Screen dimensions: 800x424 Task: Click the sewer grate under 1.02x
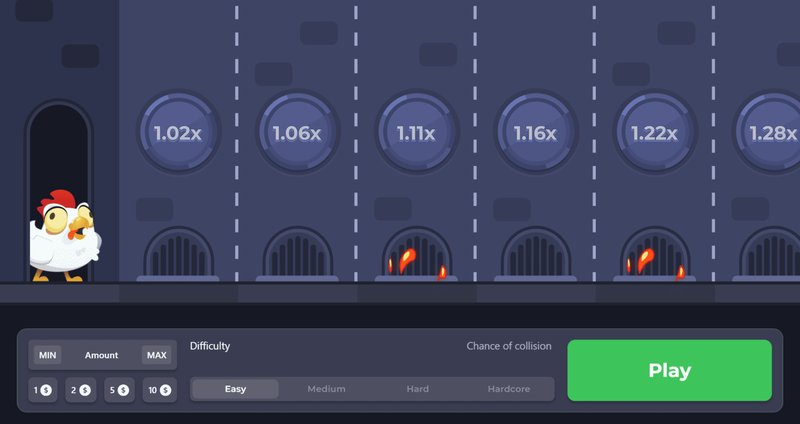[178, 255]
